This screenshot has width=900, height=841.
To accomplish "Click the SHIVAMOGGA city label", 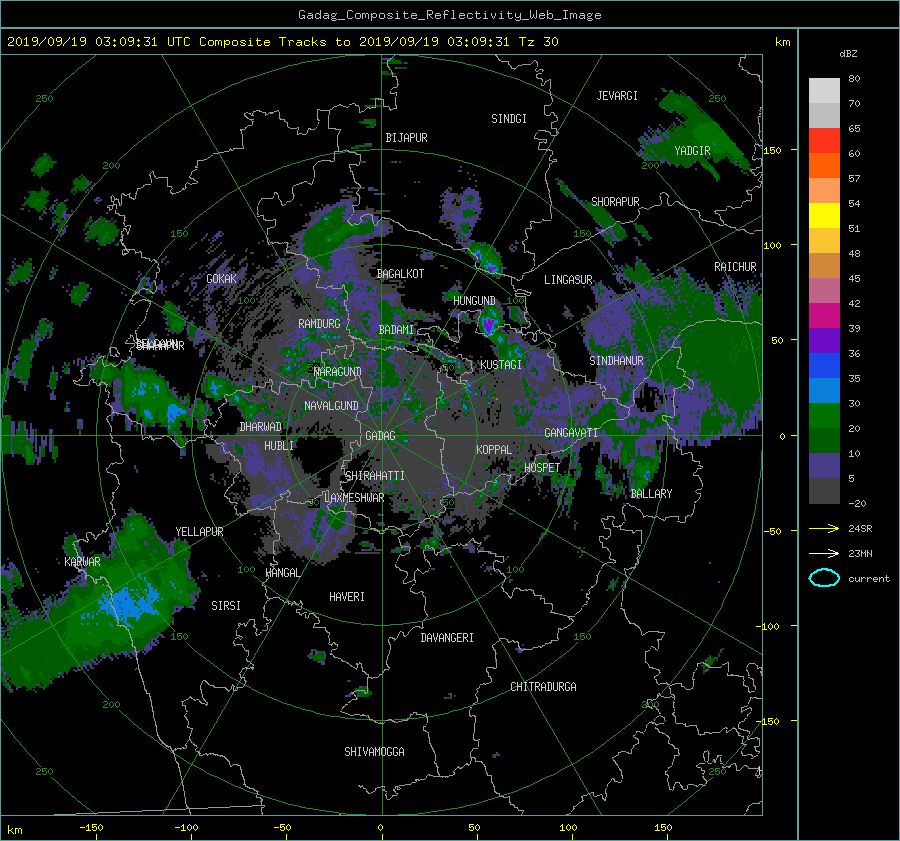I will (374, 752).
